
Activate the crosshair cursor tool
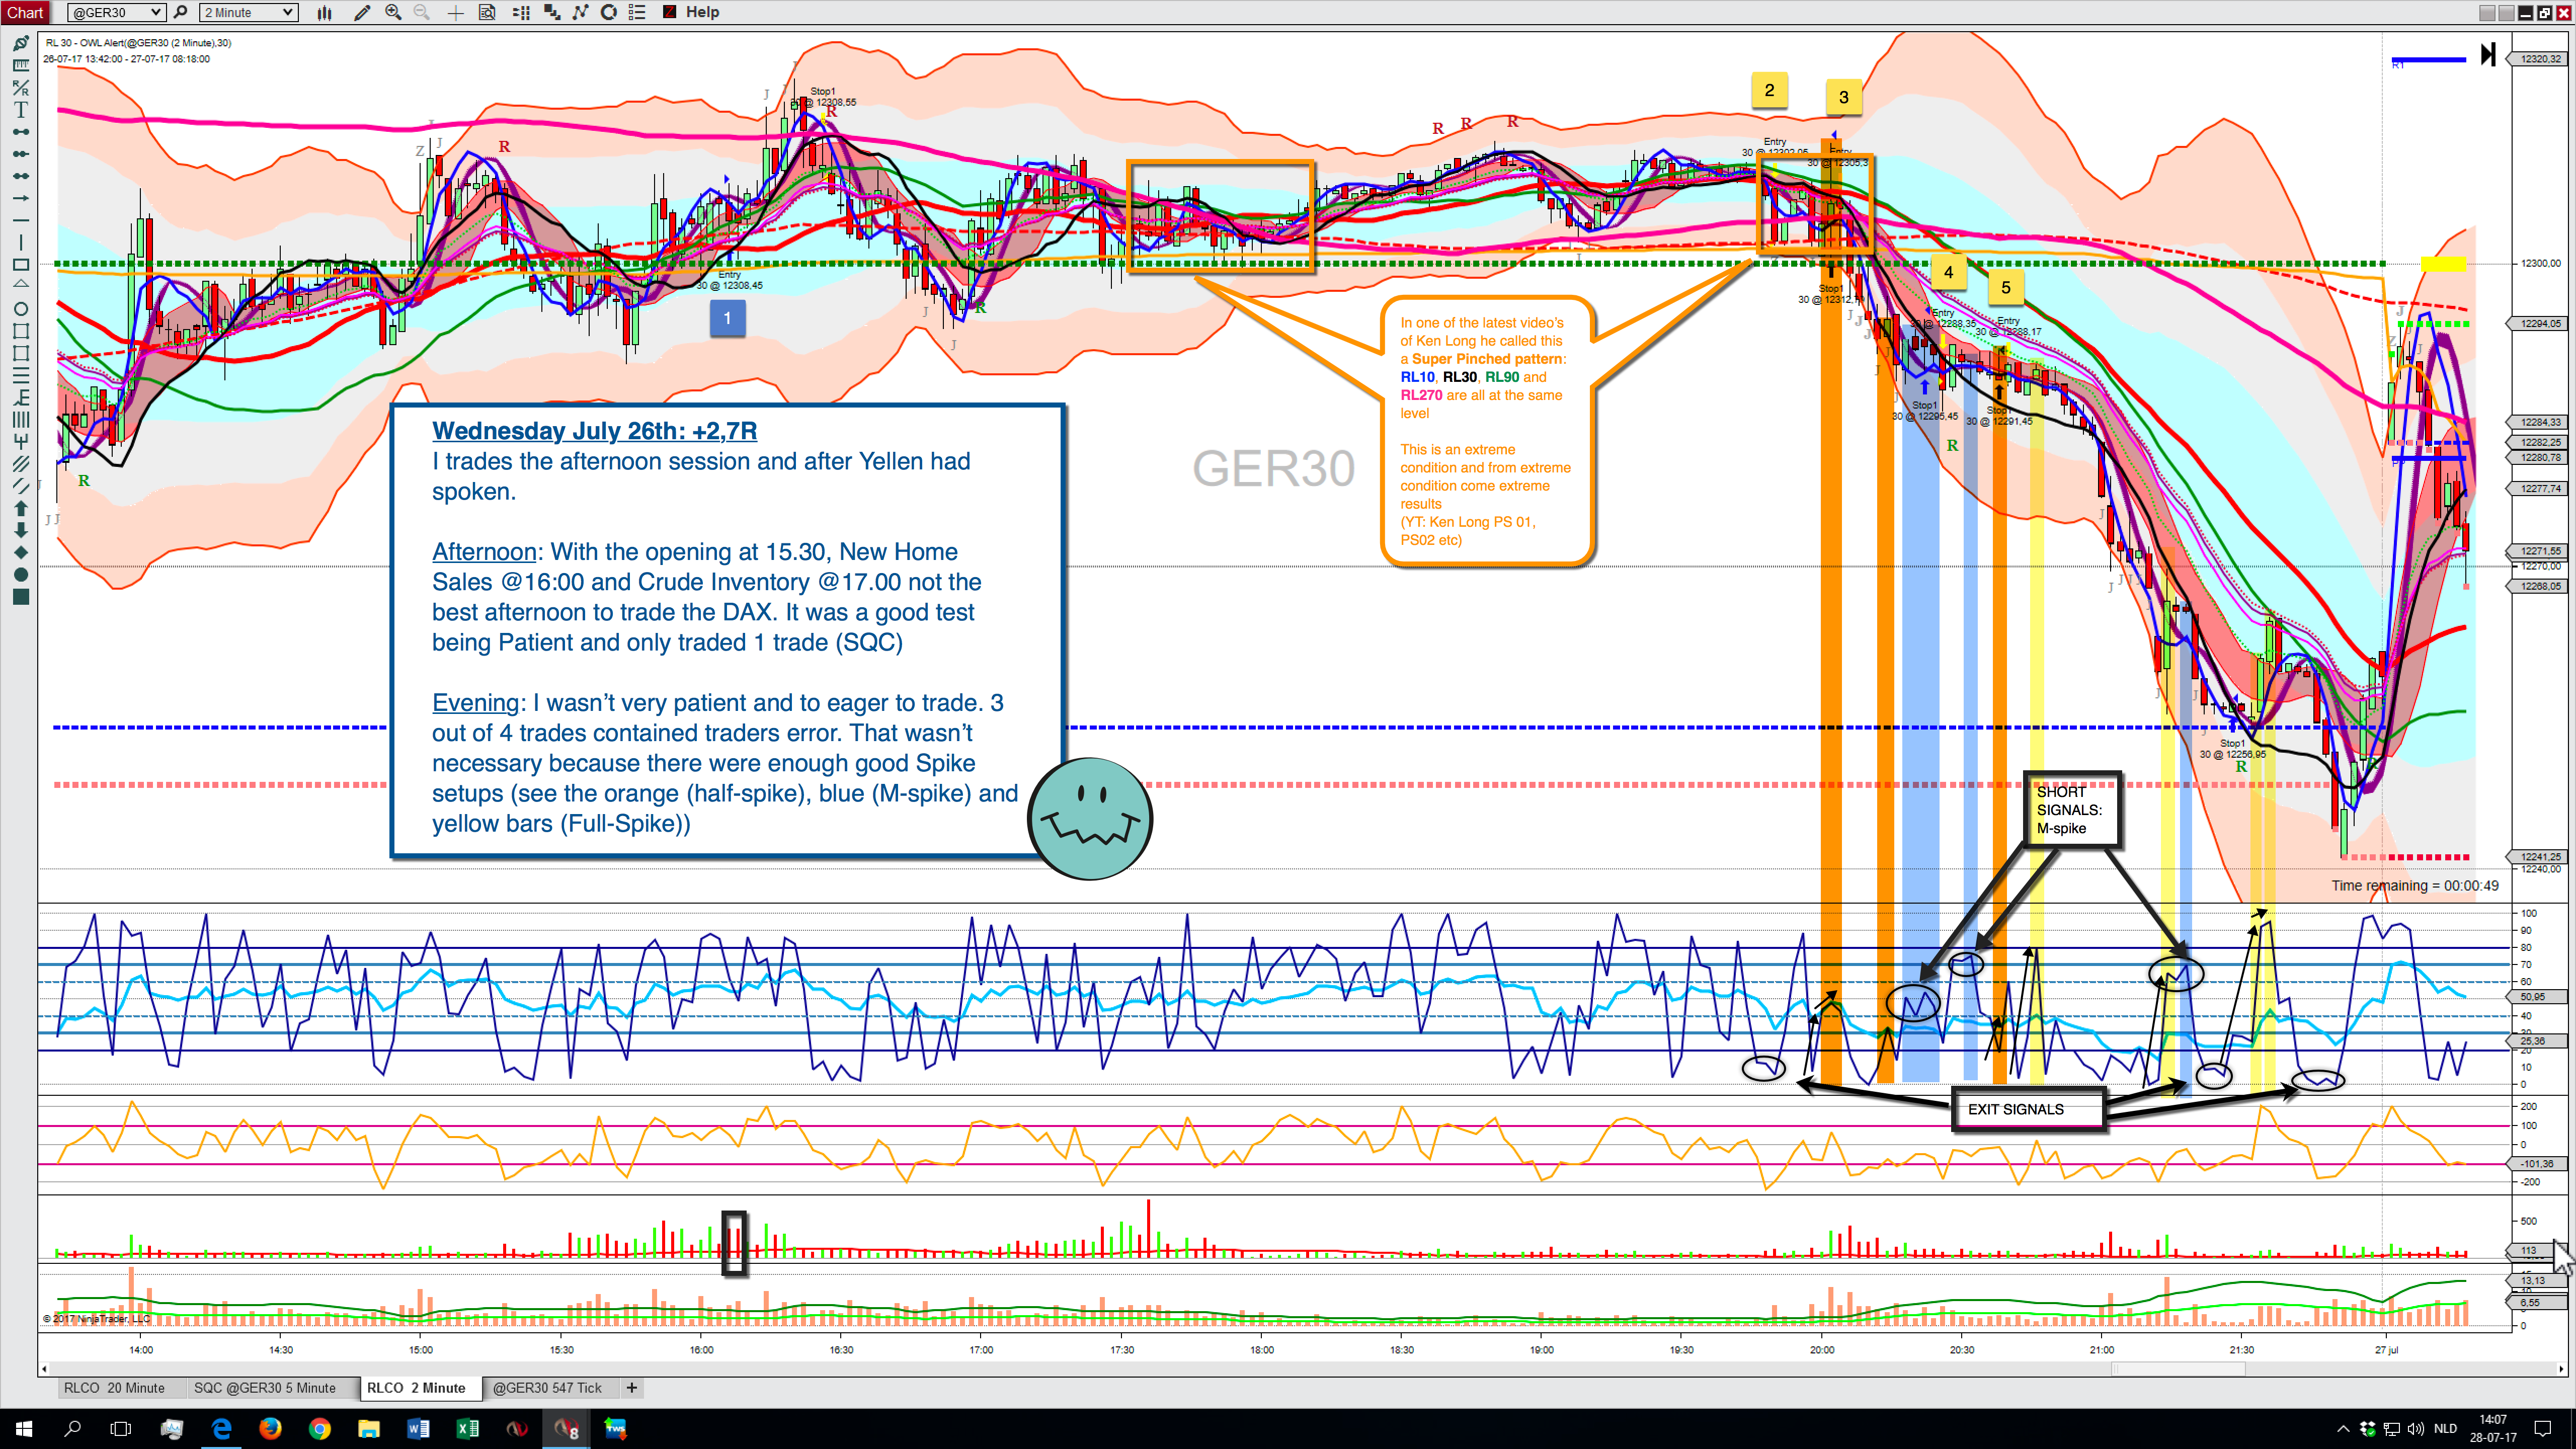(x=455, y=12)
